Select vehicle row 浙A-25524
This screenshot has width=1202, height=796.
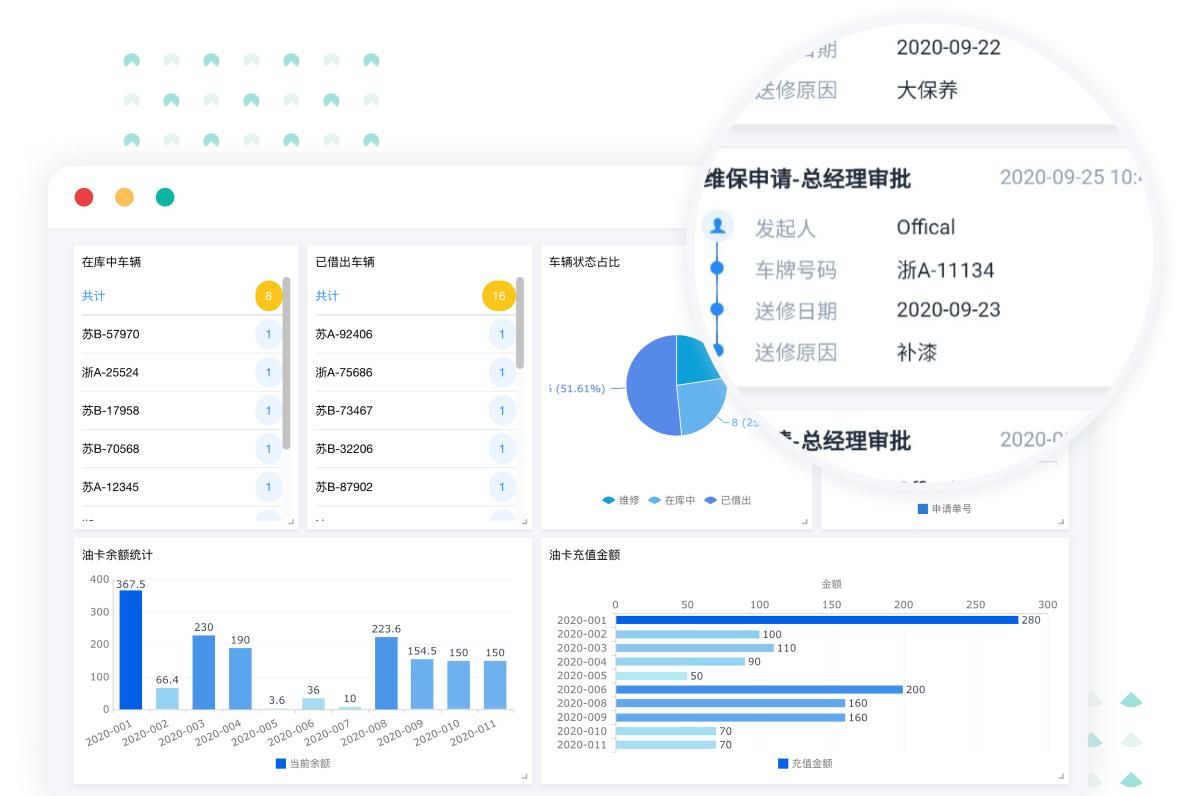[181, 372]
